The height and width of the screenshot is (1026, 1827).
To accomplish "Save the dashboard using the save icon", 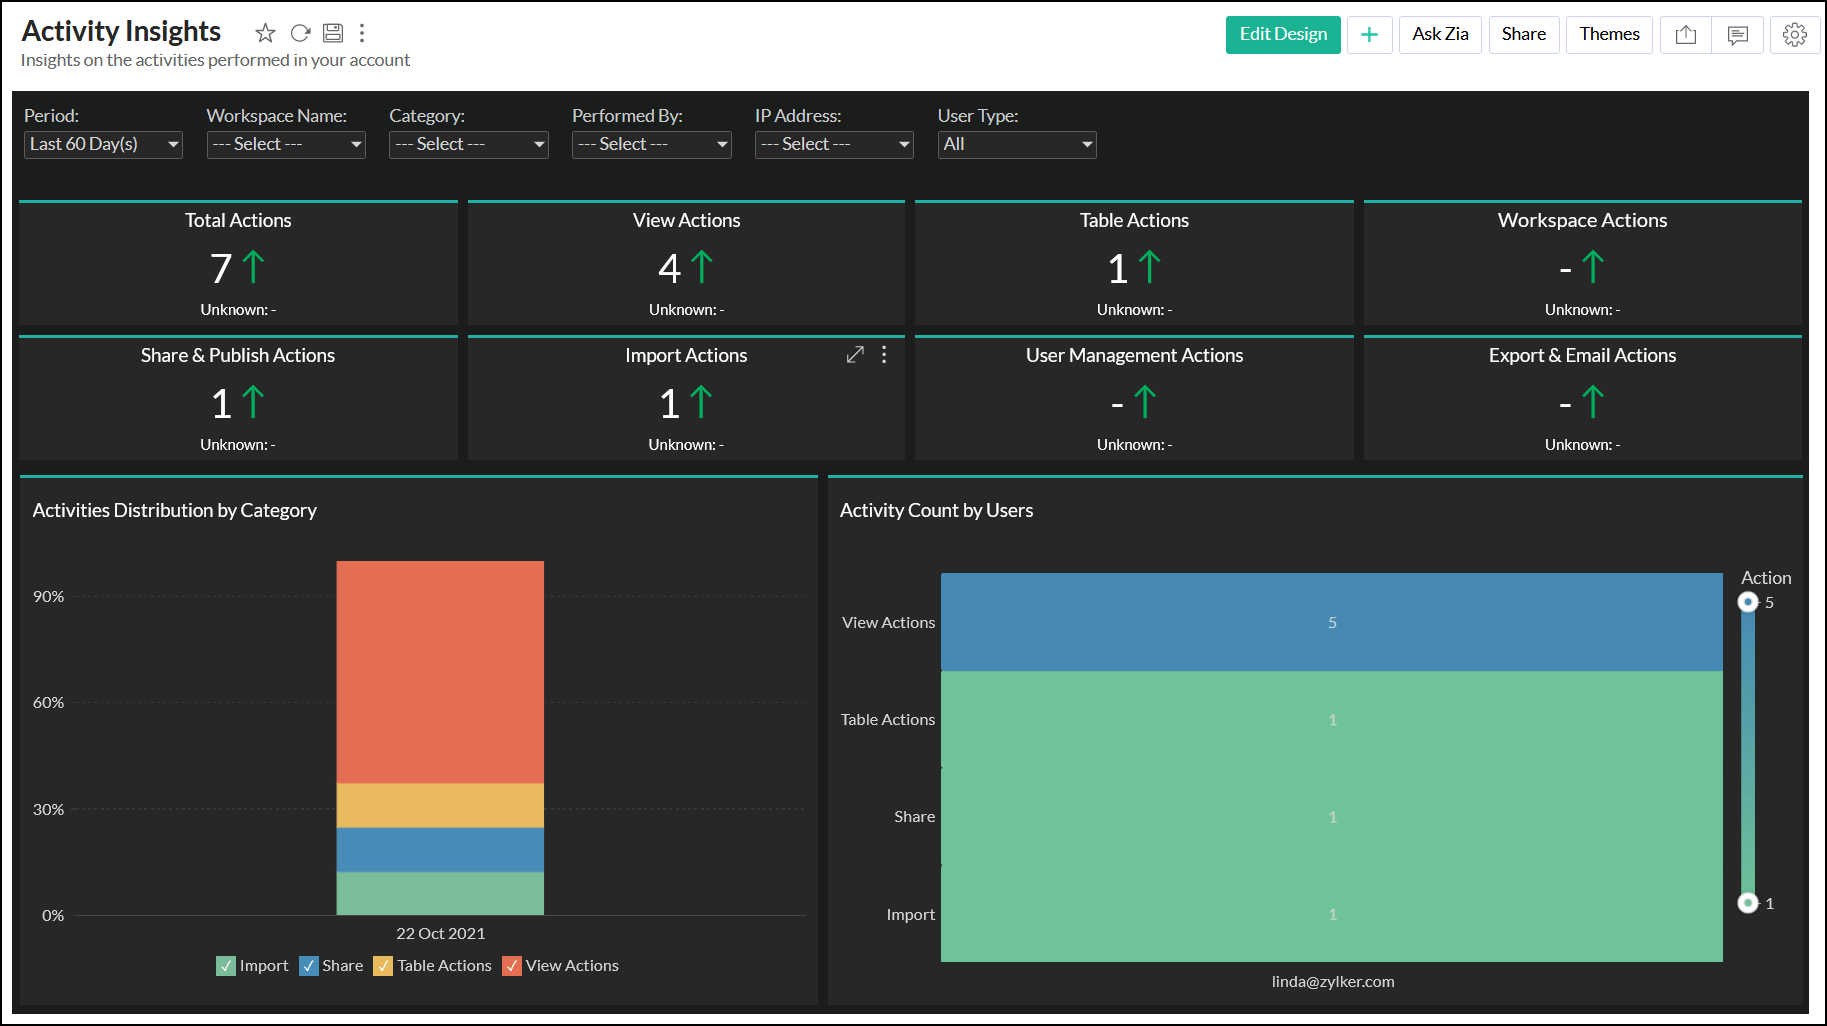I will (333, 32).
